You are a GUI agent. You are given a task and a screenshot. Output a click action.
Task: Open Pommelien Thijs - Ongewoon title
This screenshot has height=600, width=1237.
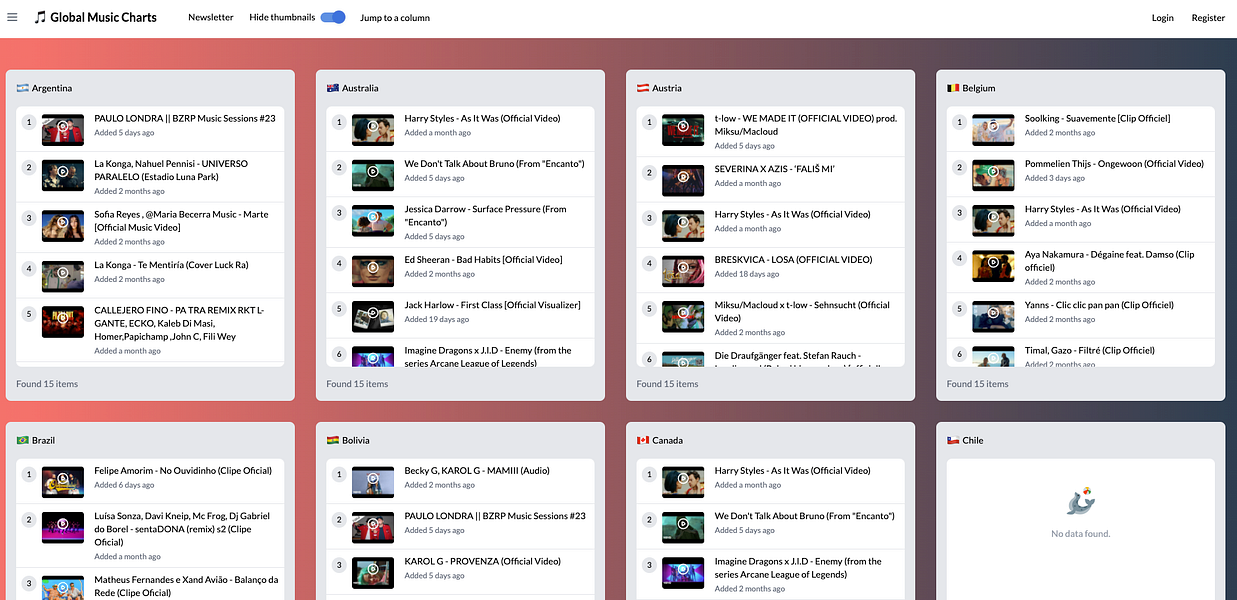click(x=1114, y=163)
